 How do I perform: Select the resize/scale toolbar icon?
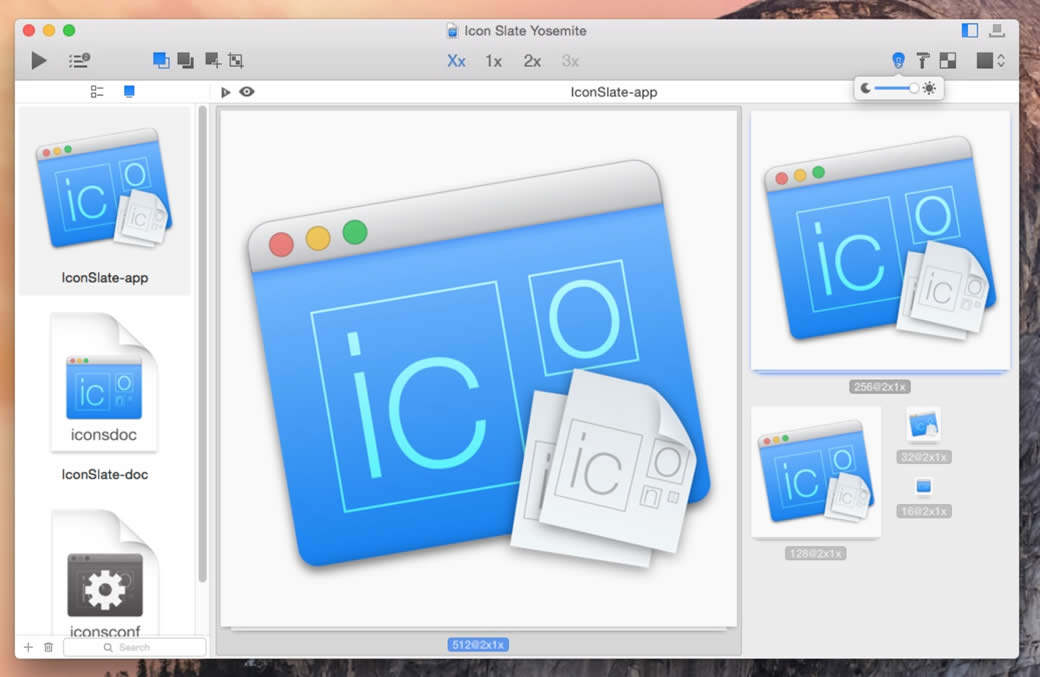(236, 60)
